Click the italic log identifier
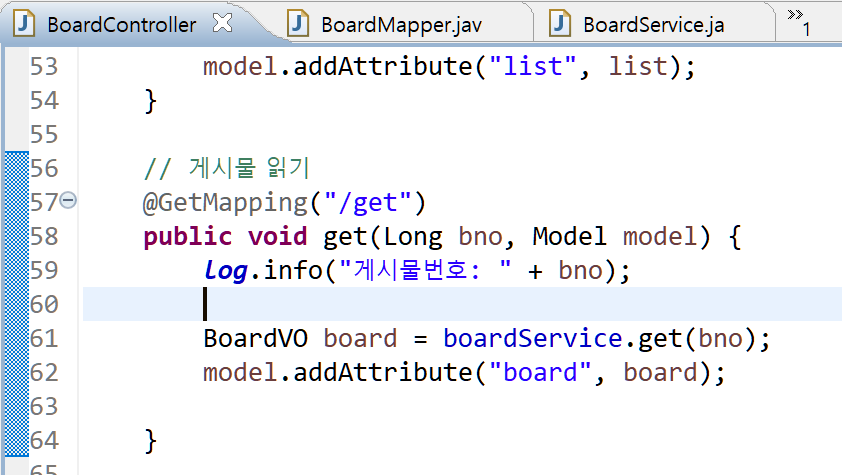842x475 pixels. [x=226, y=271]
